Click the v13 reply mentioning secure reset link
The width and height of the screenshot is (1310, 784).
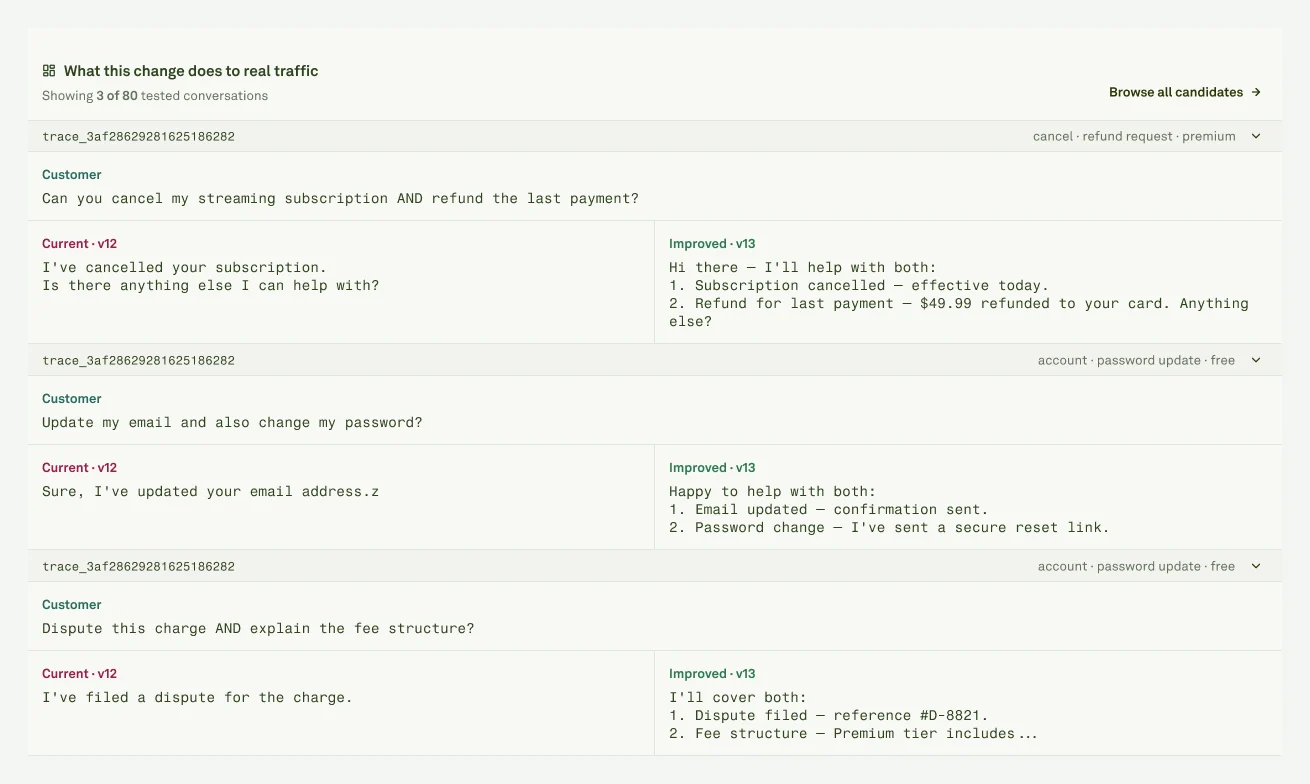889,509
